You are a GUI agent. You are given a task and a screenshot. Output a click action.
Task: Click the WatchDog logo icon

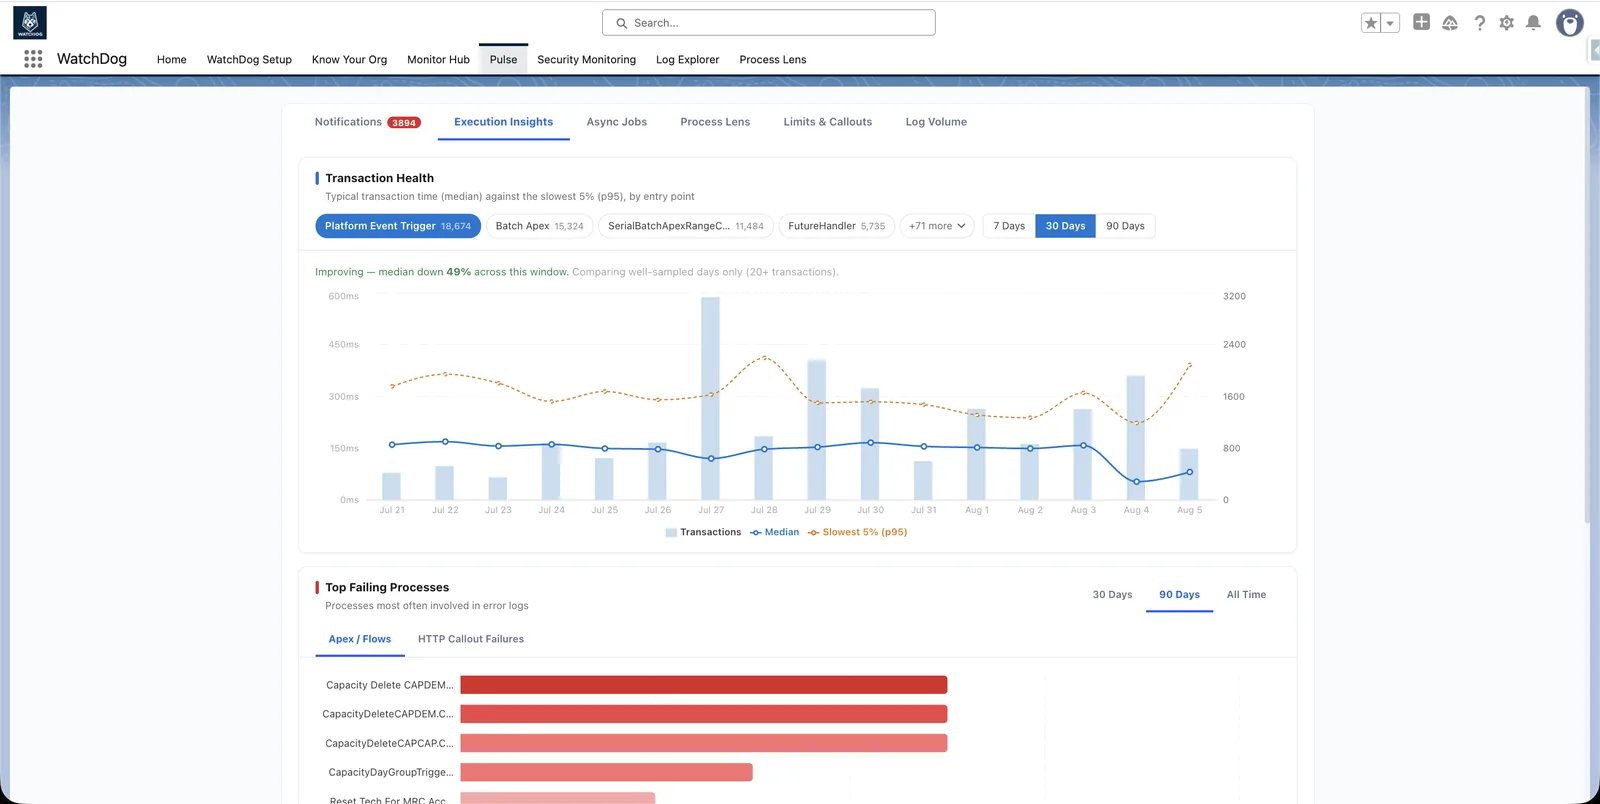[x=30, y=23]
